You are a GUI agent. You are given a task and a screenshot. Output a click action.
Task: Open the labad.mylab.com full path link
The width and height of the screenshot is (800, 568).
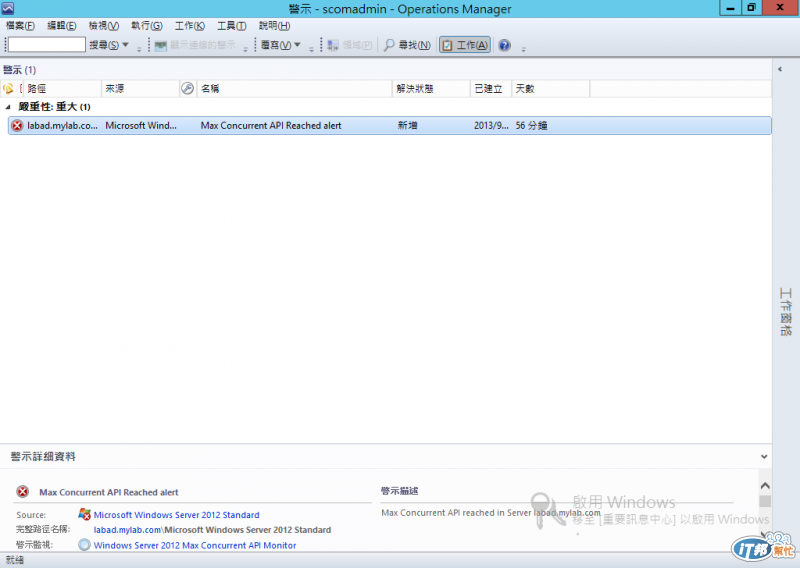click(127, 530)
